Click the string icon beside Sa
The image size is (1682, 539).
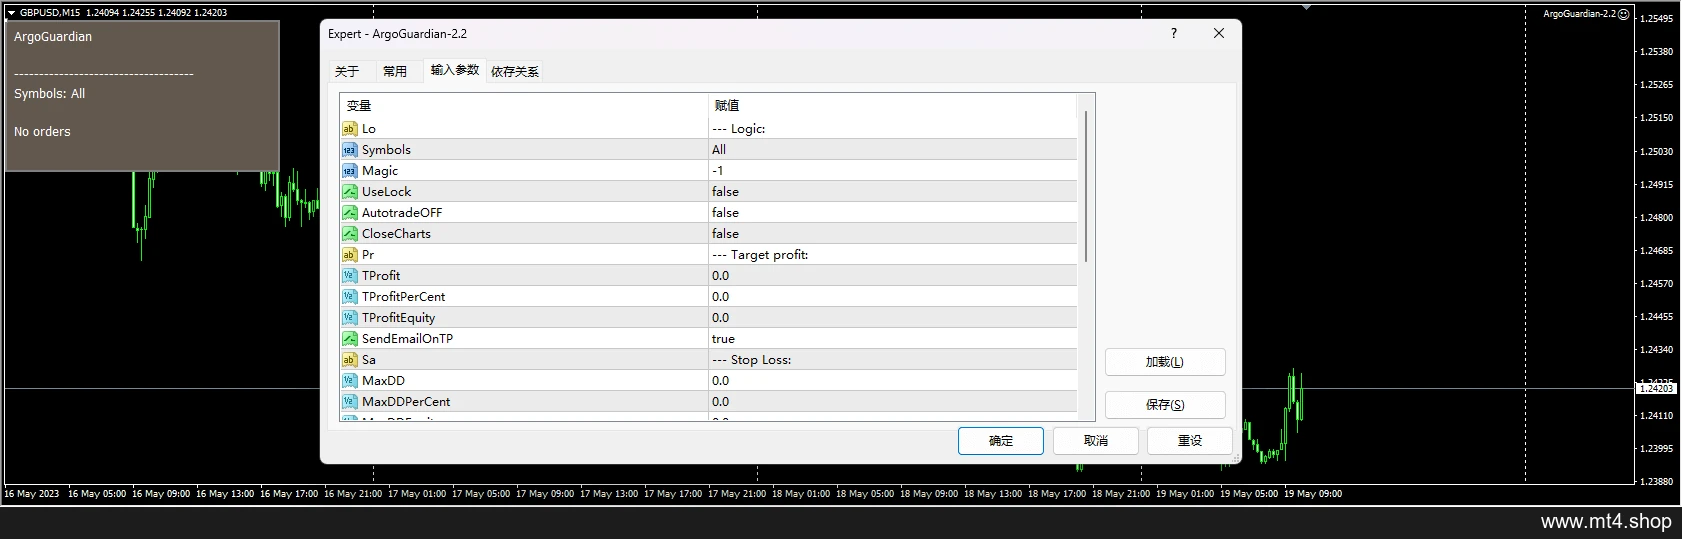349,360
